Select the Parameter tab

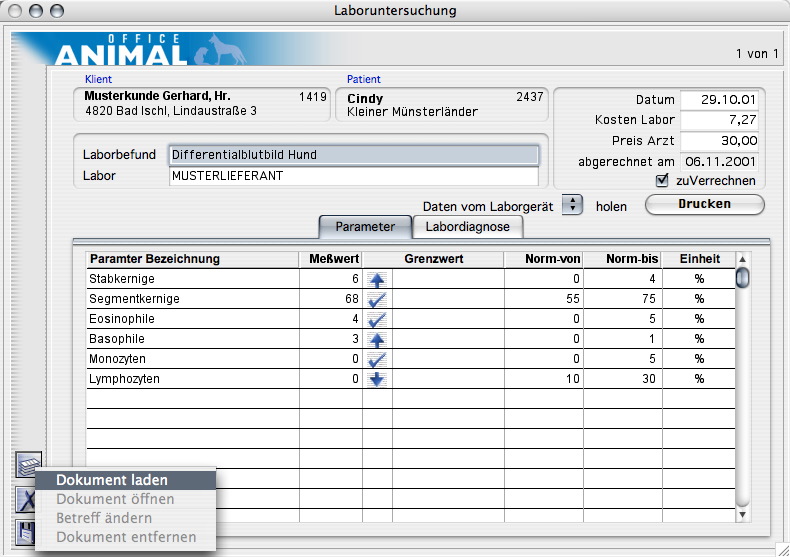pos(364,227)
